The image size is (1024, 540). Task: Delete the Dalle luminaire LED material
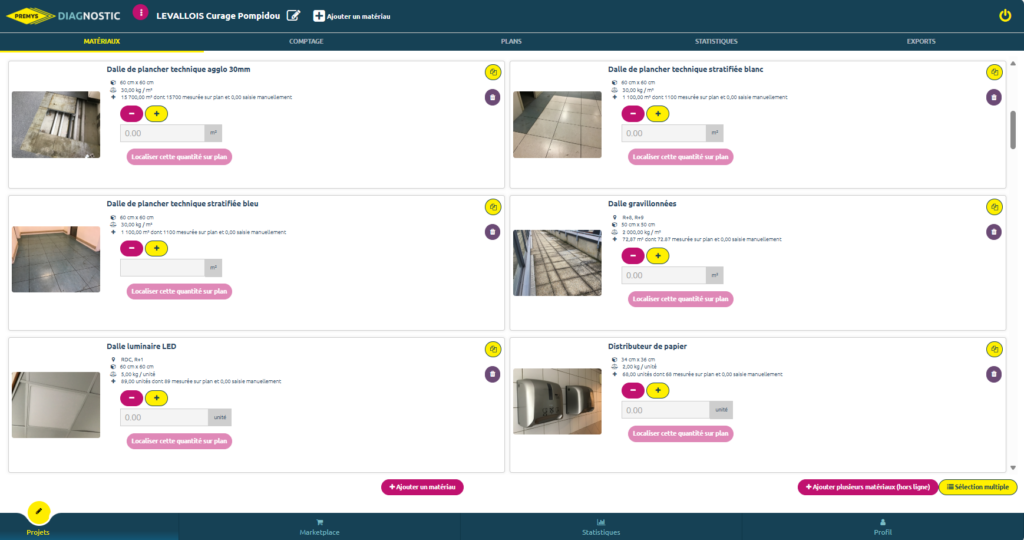tap(492, 374)
